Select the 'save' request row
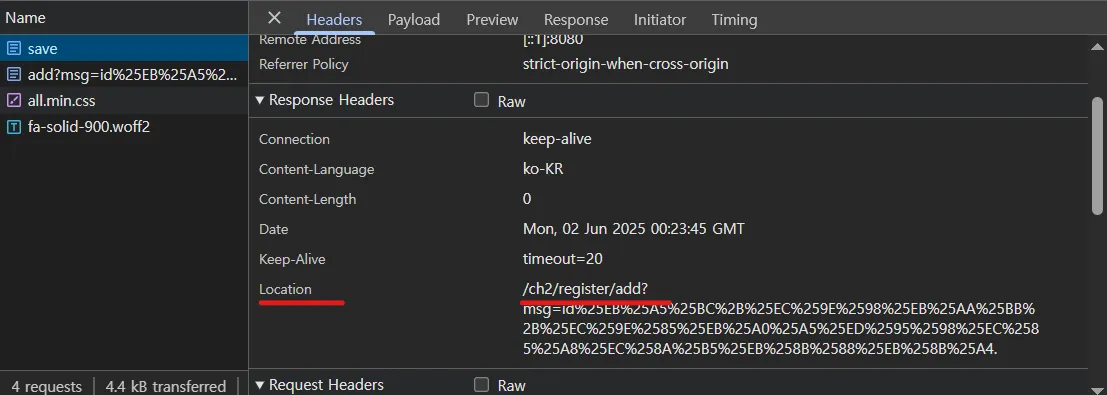The height and width of the screenshot is (395, 1107). tap(124, 49)
